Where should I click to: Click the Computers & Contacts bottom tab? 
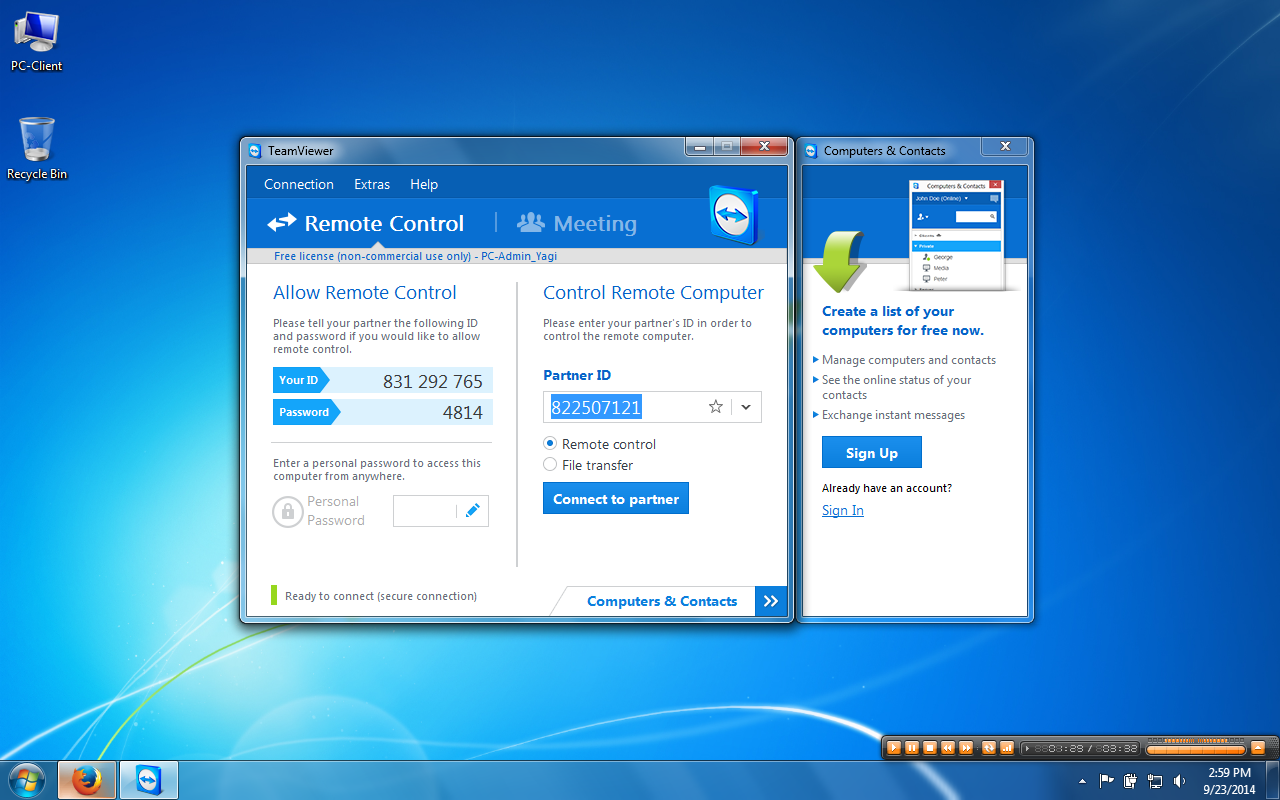coord(662,601)
